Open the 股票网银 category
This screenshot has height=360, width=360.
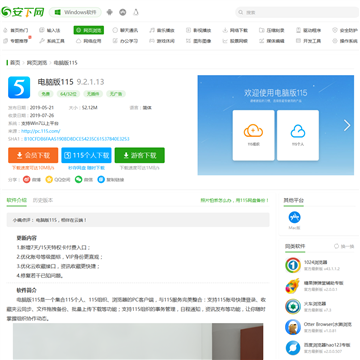(235, 41)
